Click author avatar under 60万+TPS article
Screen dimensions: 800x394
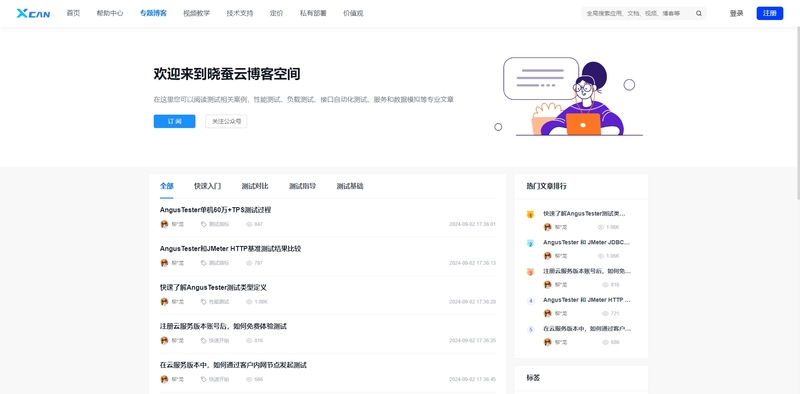[164, 224]
